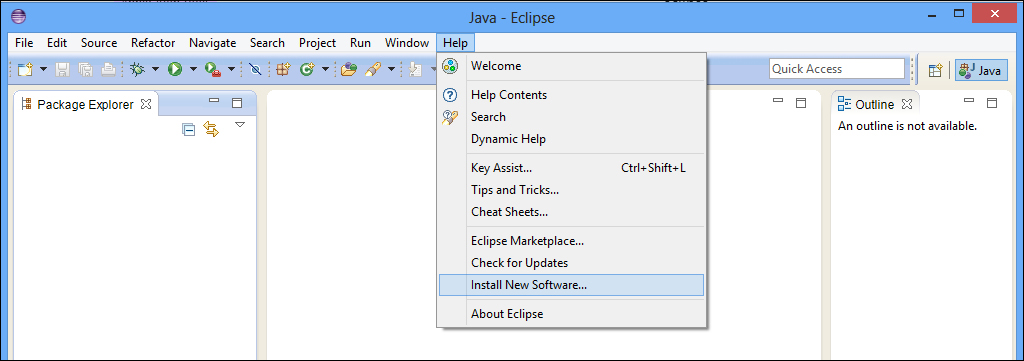The image size is (1024, 361).
Task: Open the Run dropdown arrow
Action: pyautogui.click(x=193, y=69)
